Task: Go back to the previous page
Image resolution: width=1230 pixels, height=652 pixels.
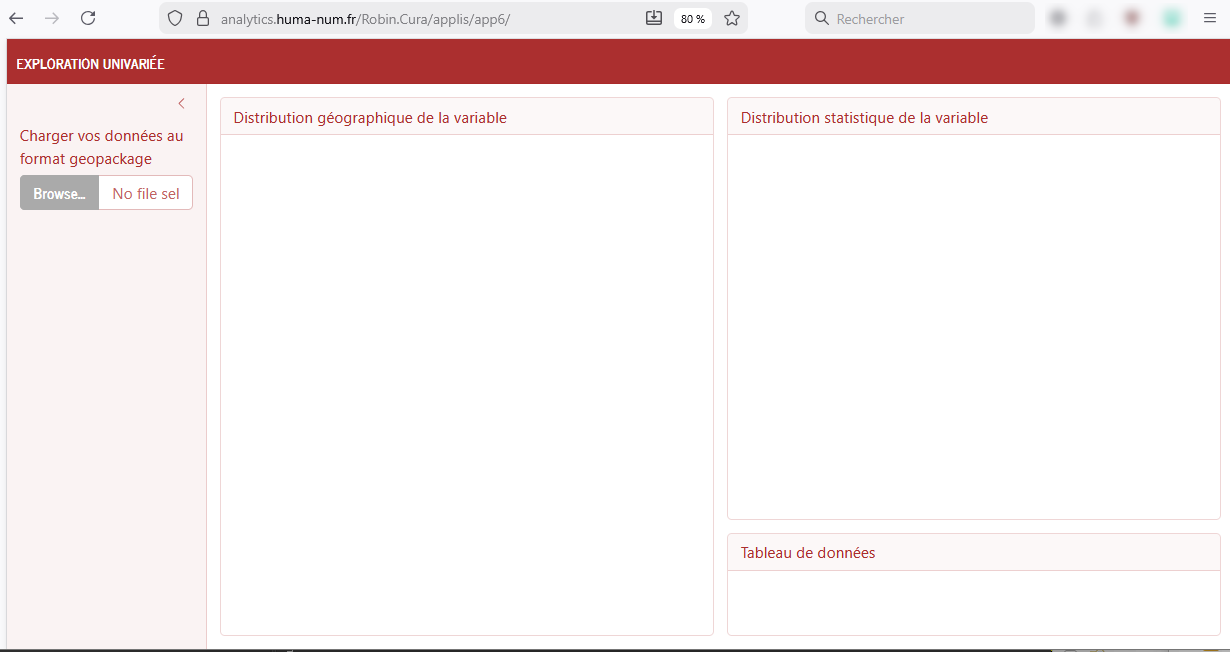Action: coord(16,18)
